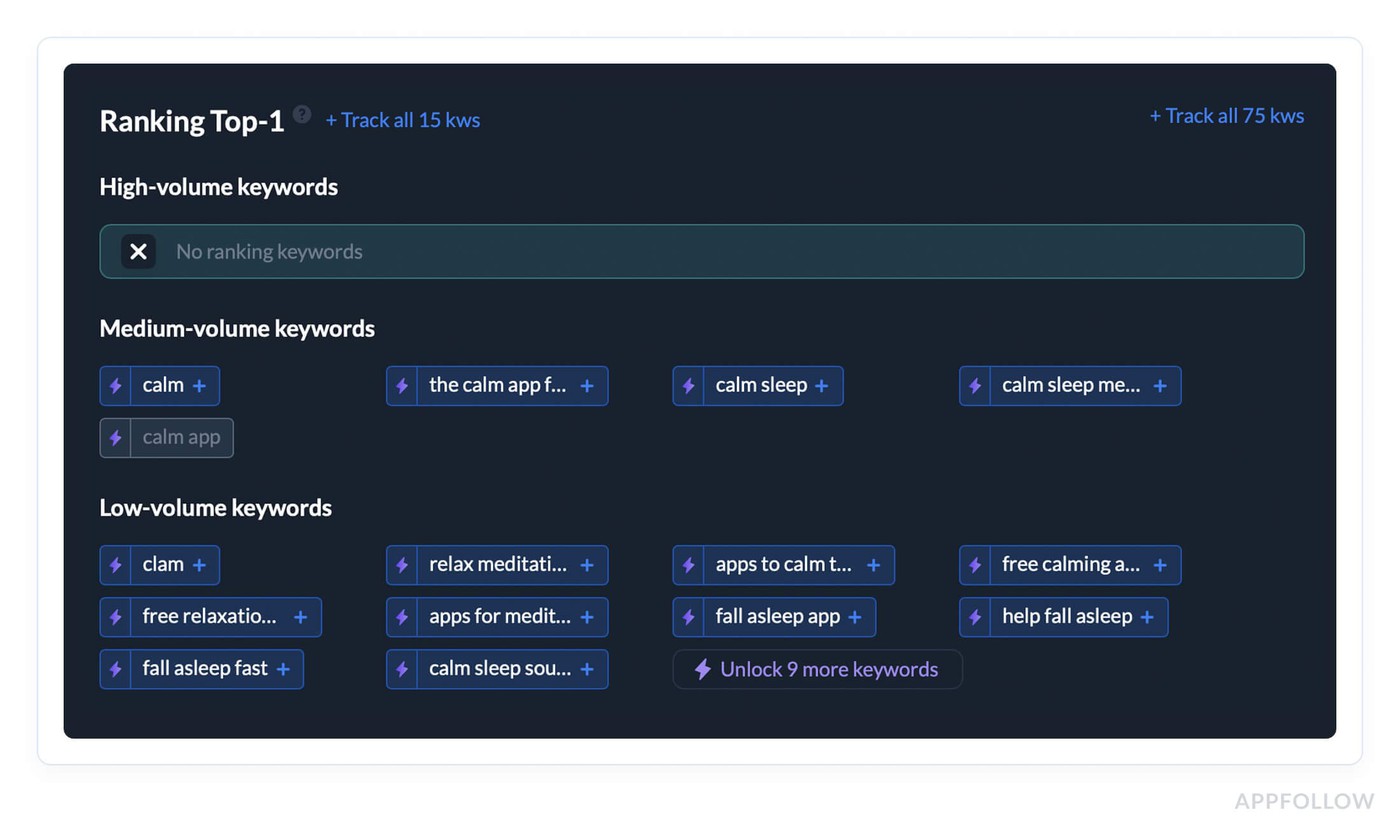Click the Track all 75 kws link

[1227, 116]
